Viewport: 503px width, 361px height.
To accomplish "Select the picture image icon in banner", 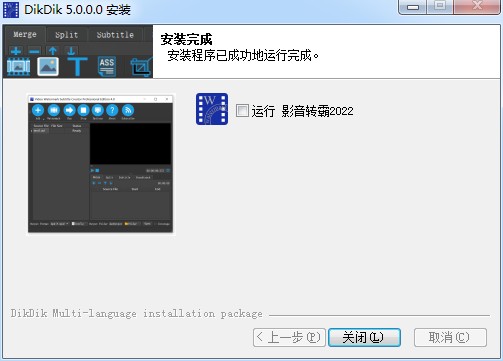I will [x=48, y=66].
